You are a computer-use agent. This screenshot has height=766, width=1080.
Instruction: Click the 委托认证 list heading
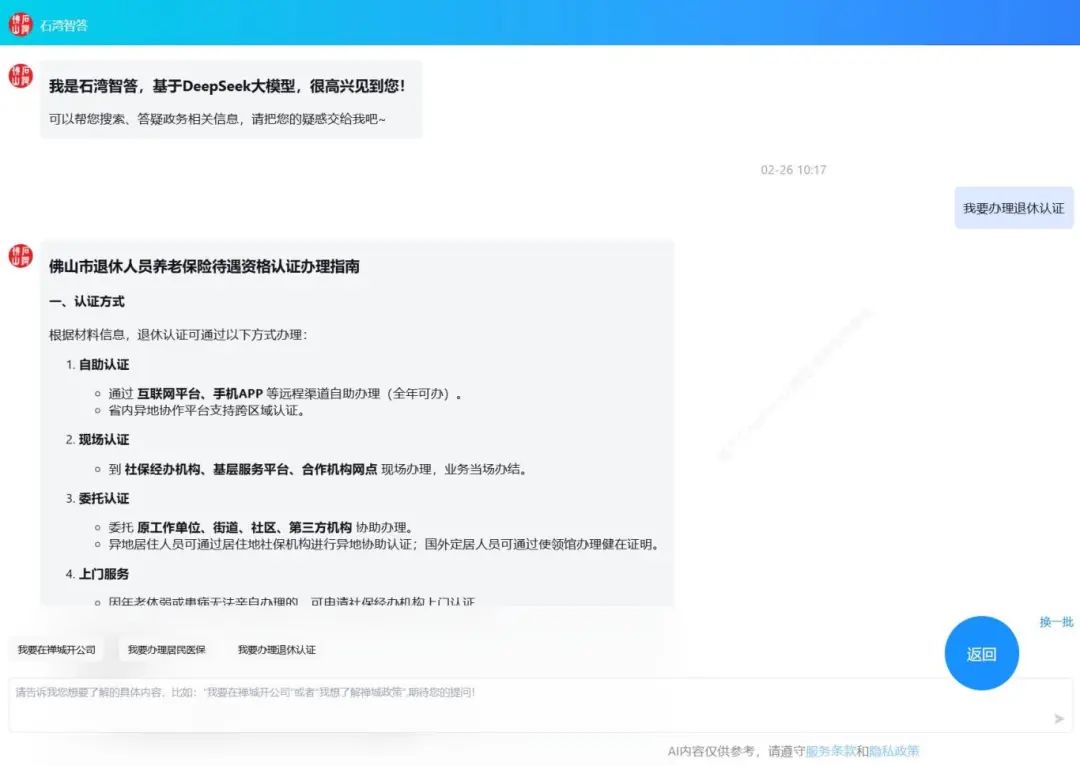[x=104, y=498]
